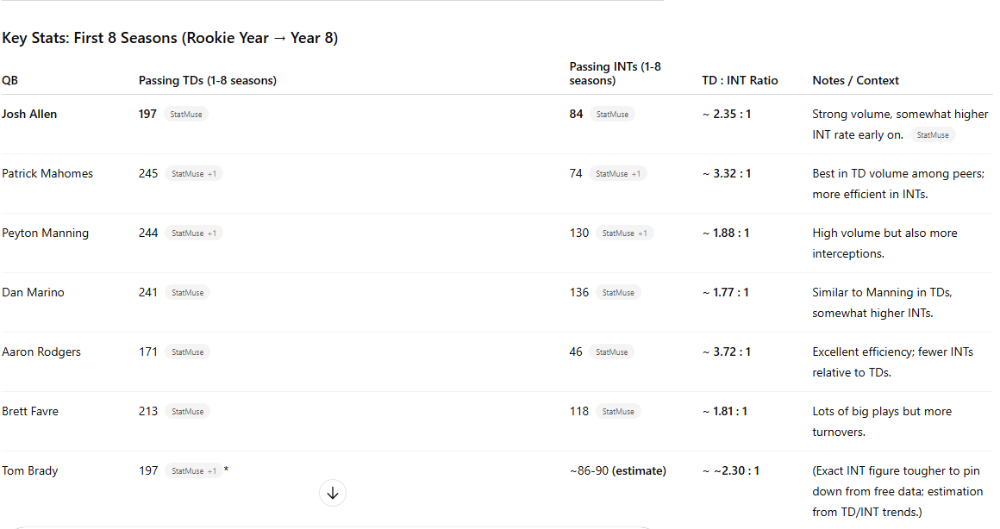
Task: Open StatMuse source for Josh Allen's 84 INTs
Action: (612, 114)
